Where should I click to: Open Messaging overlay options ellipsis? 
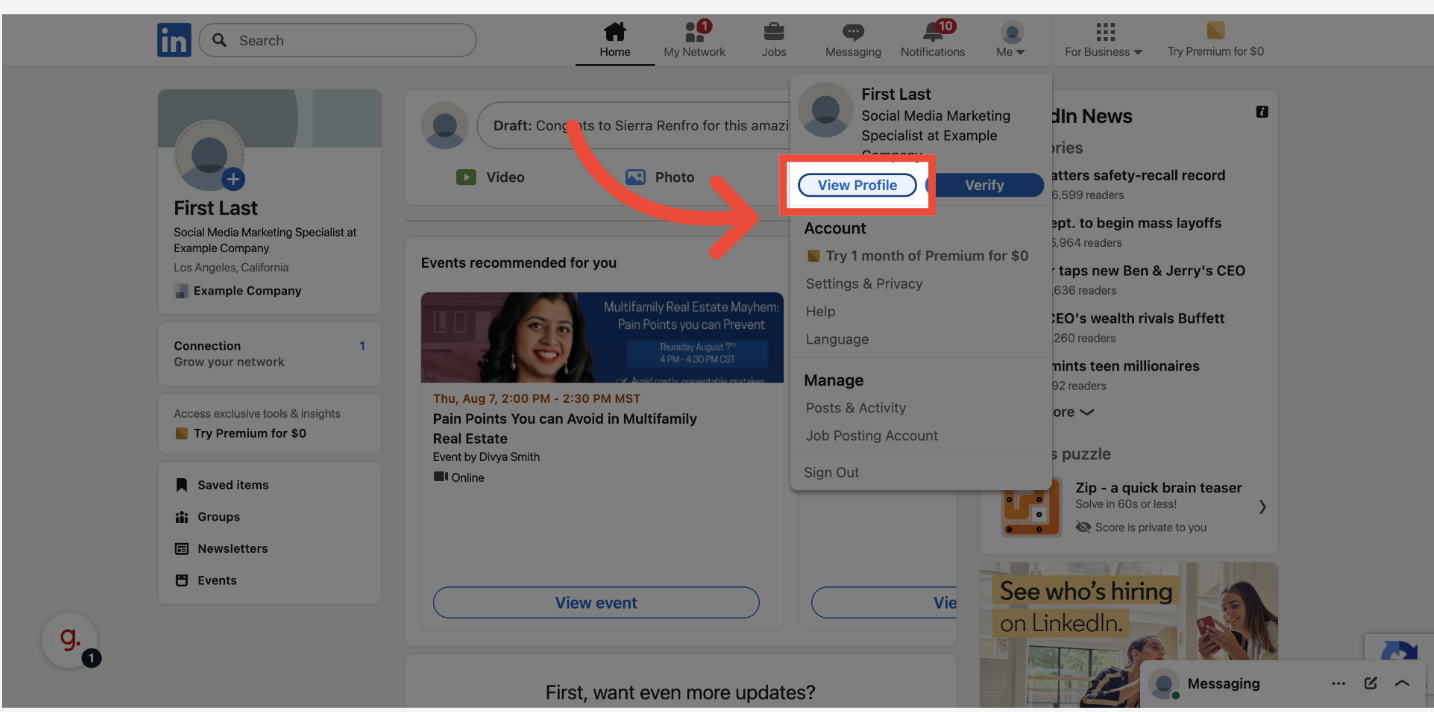1338,684
